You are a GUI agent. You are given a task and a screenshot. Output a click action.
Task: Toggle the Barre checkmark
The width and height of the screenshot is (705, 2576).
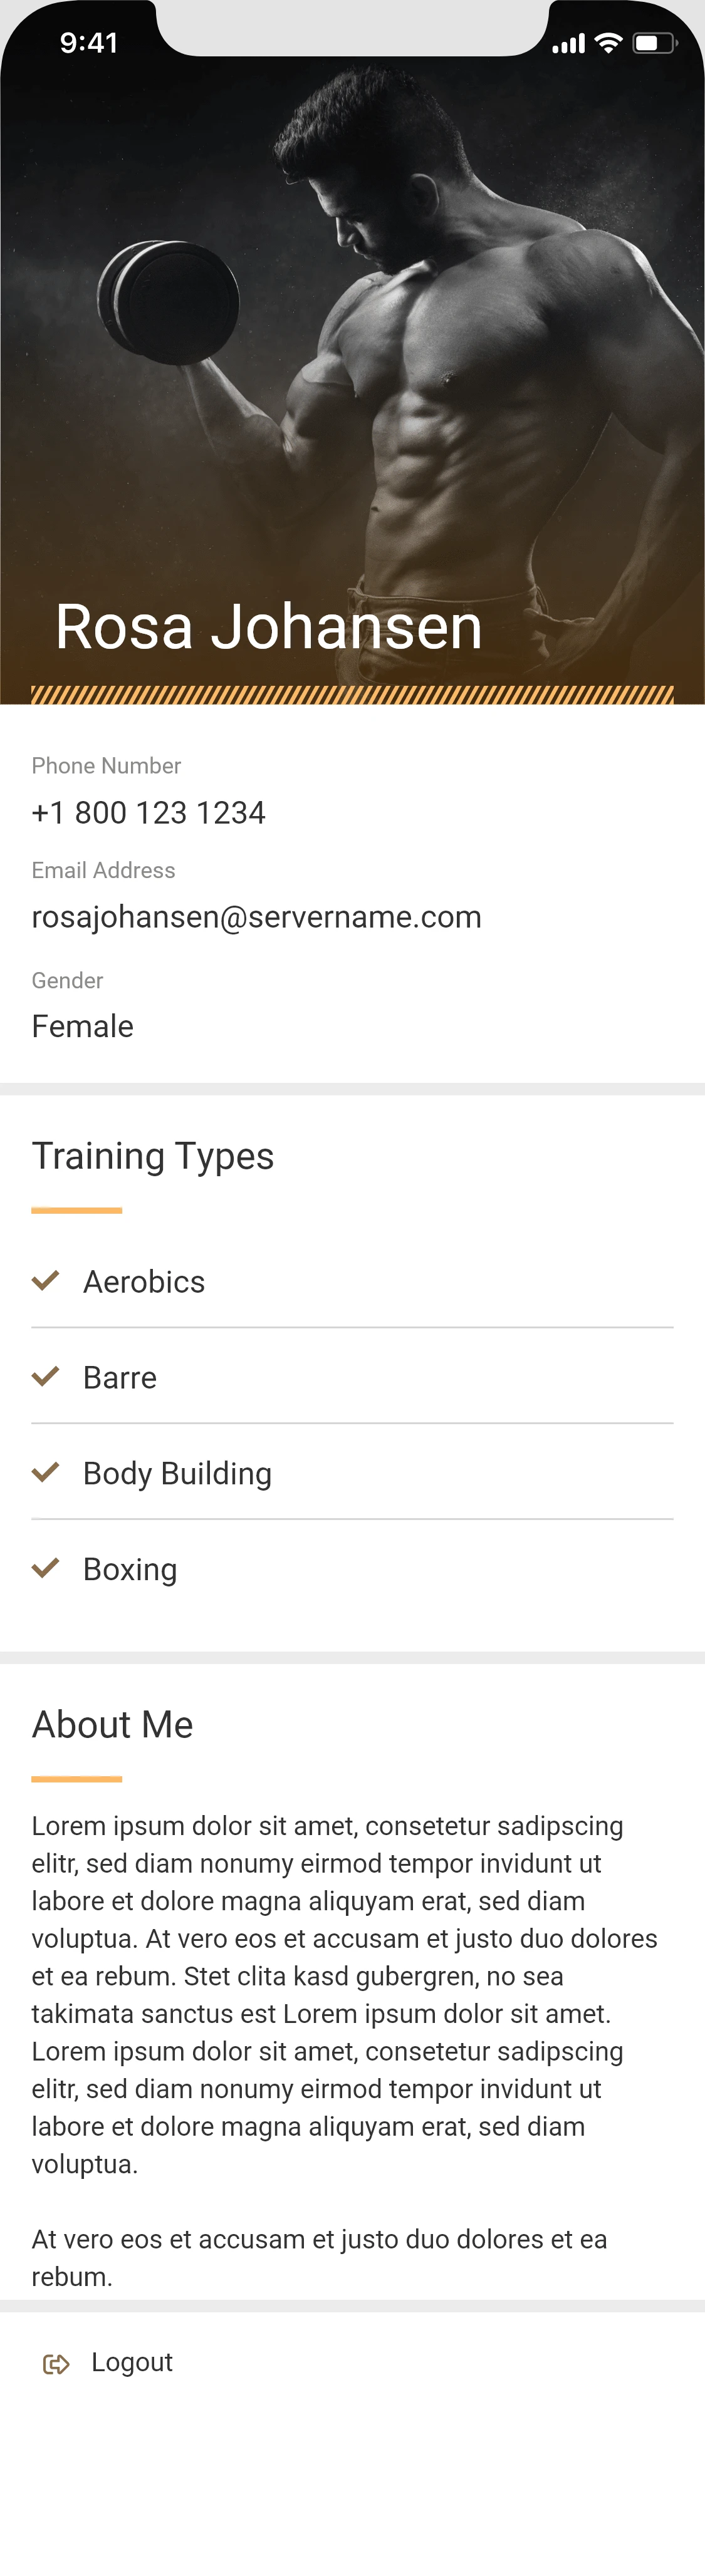point(46,1376)
